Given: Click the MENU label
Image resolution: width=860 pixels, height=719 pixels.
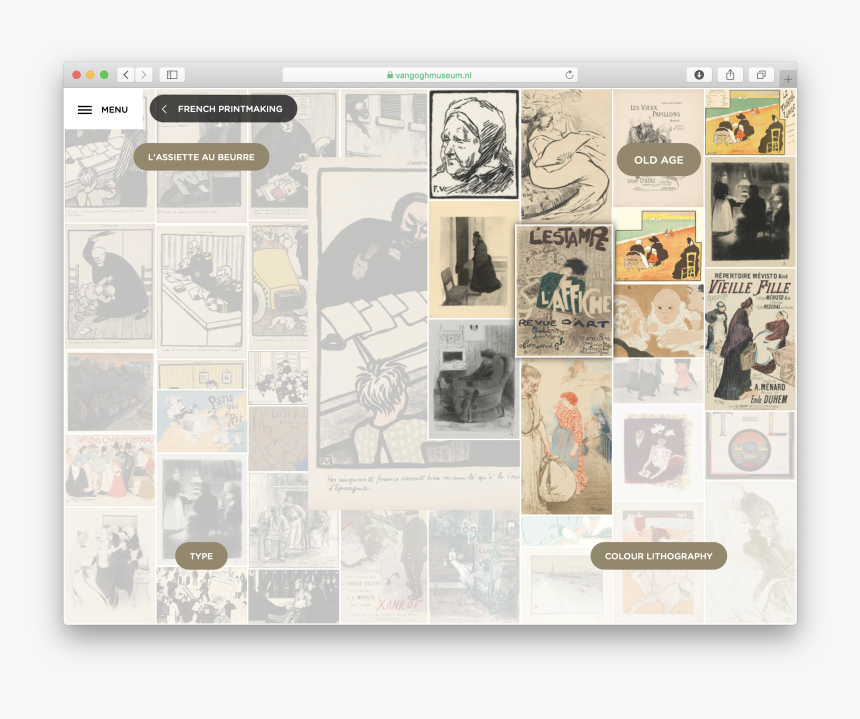Looking at the screenshot, I should tap(114, 110).
